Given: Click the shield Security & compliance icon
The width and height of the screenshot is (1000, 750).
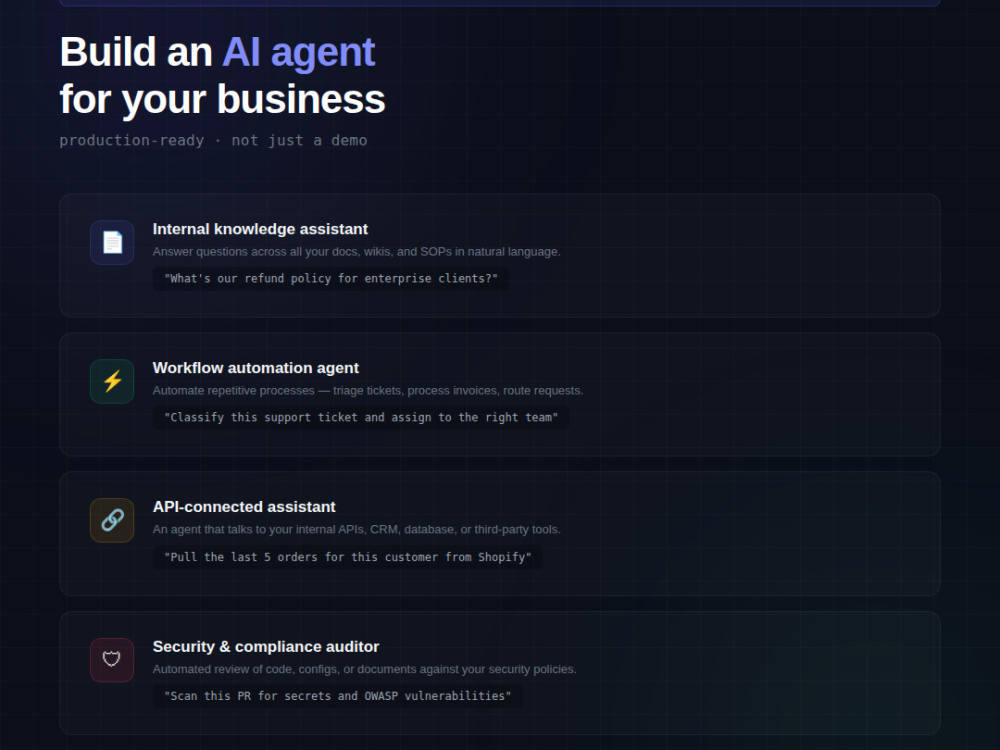Looking at the screenshot, I should click(112, 660).
